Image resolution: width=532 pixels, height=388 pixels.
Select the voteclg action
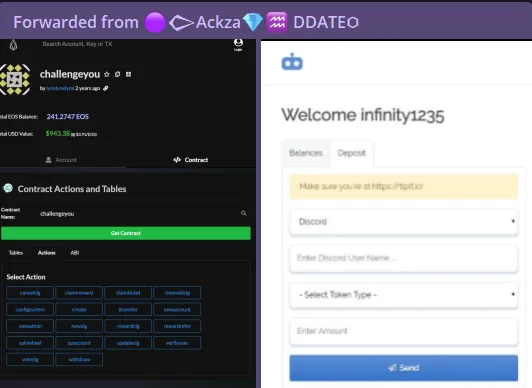pyautogui.click(x=30, y=360)
